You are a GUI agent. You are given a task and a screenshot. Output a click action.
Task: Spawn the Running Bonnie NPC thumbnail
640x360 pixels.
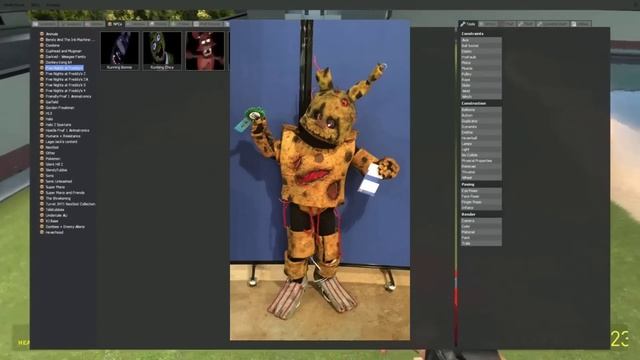(x=120, y=51)
